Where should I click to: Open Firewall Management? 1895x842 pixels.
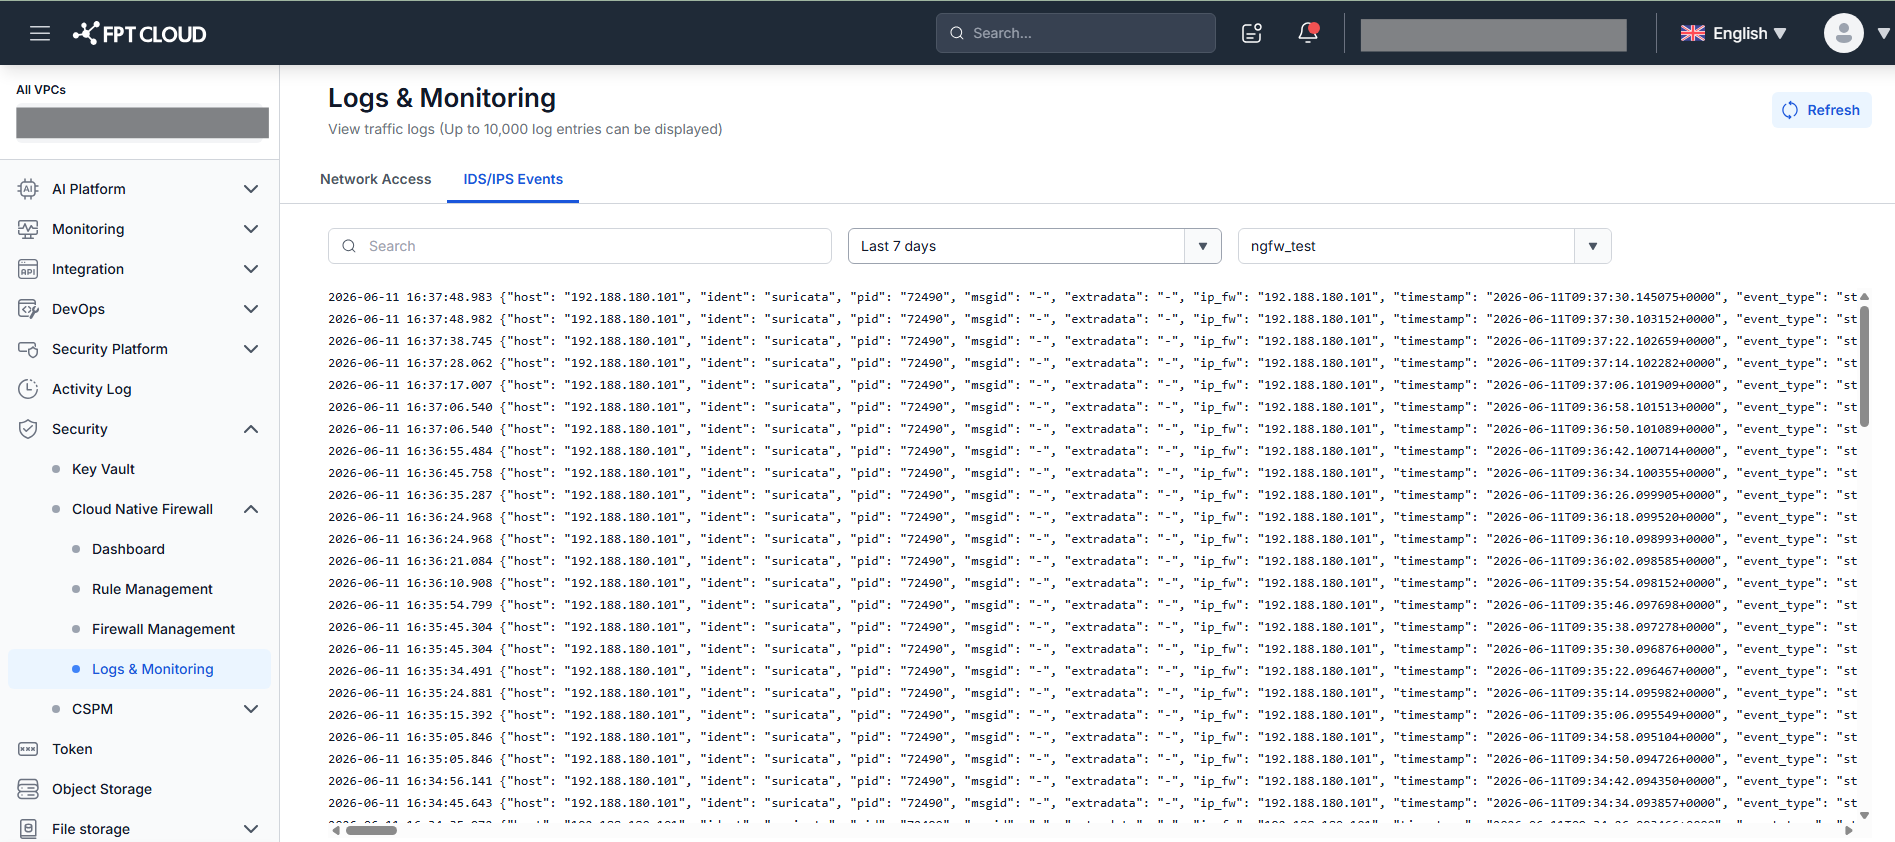[x=163, y=629]
